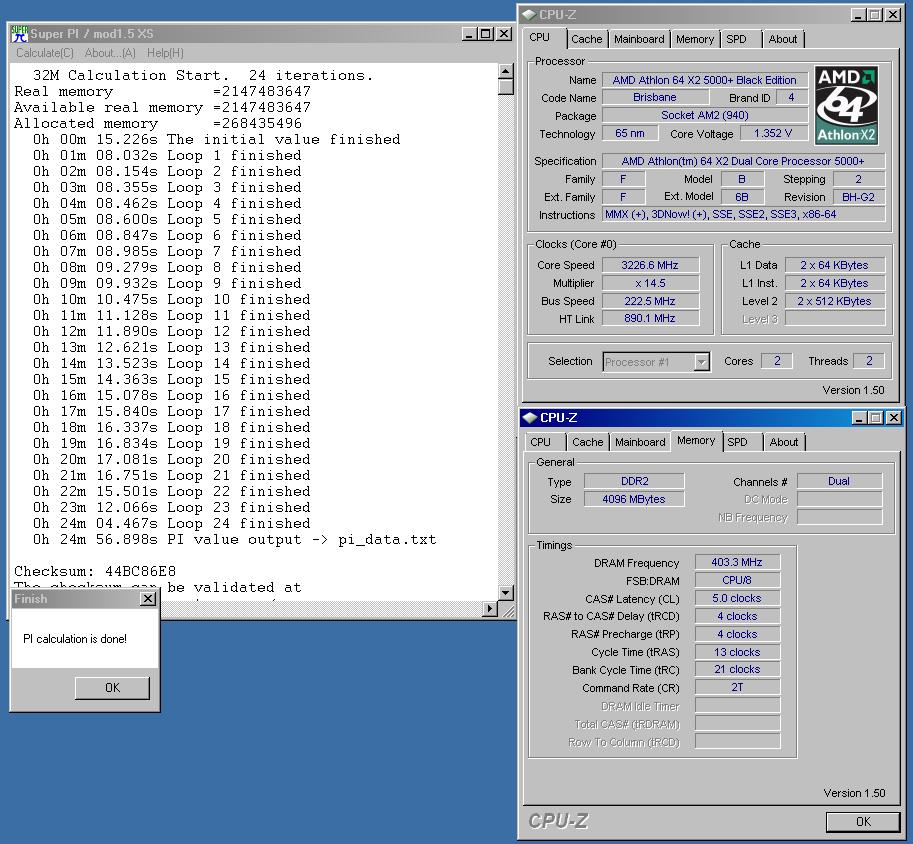Select Memory tab in lower CPU-Z window

point(696,440)
